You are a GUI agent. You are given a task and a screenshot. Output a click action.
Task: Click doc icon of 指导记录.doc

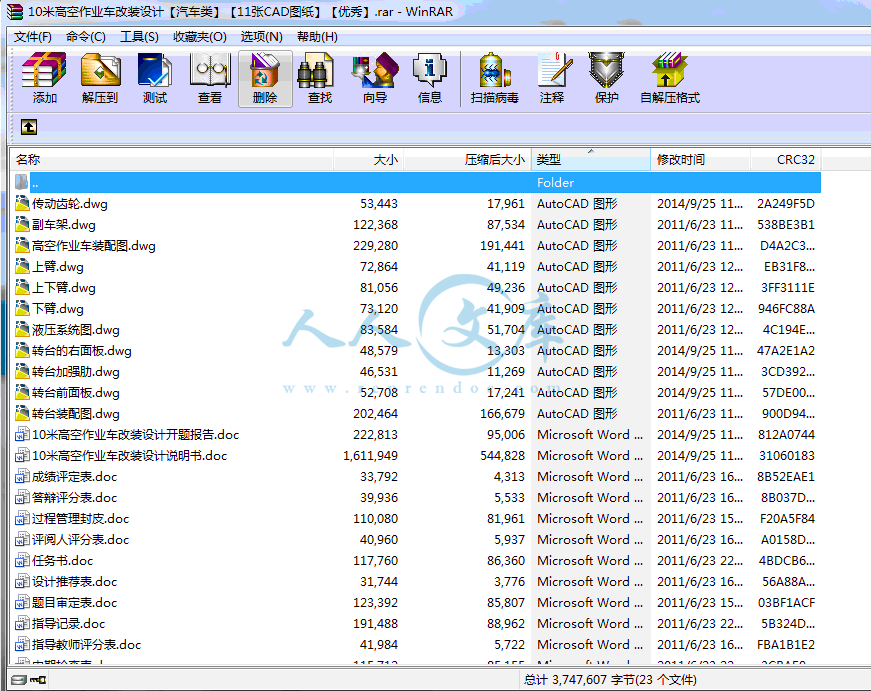(22, 623)
